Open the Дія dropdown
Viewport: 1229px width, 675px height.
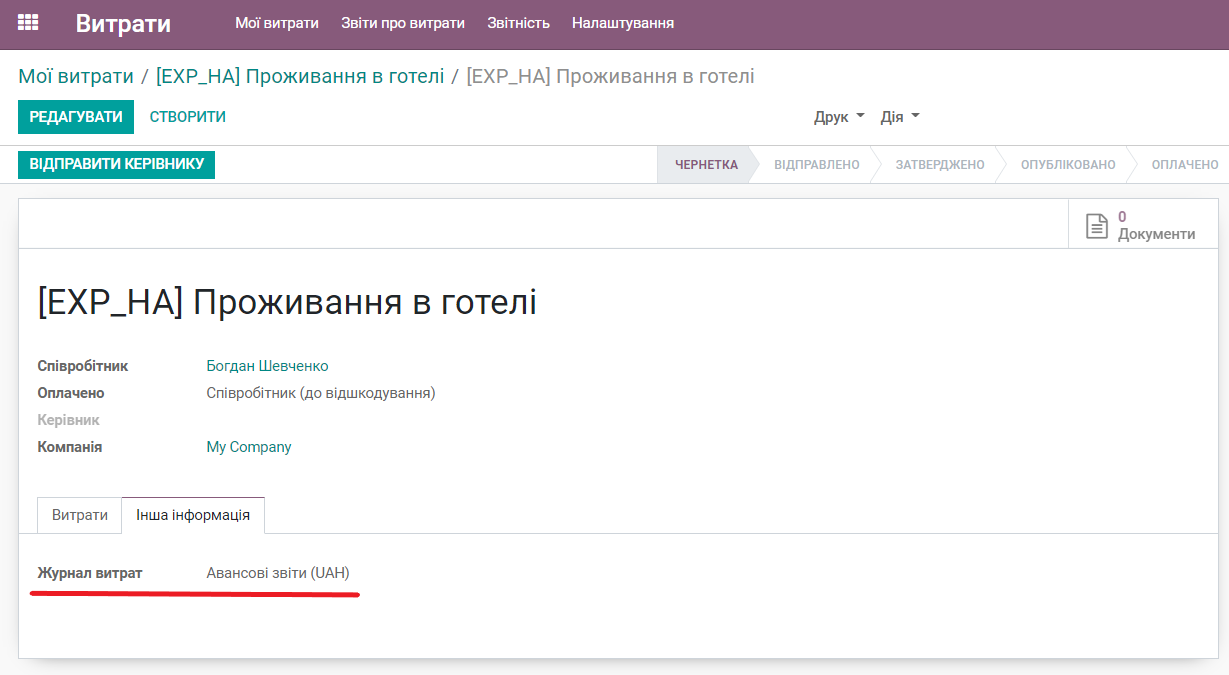click(897, 117)
